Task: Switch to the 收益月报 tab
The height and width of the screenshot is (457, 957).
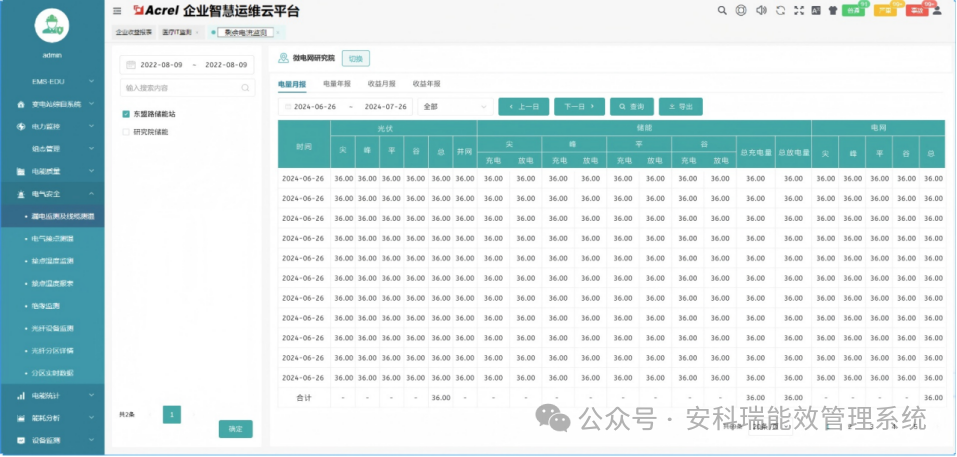Action: [x=381, y=84]
